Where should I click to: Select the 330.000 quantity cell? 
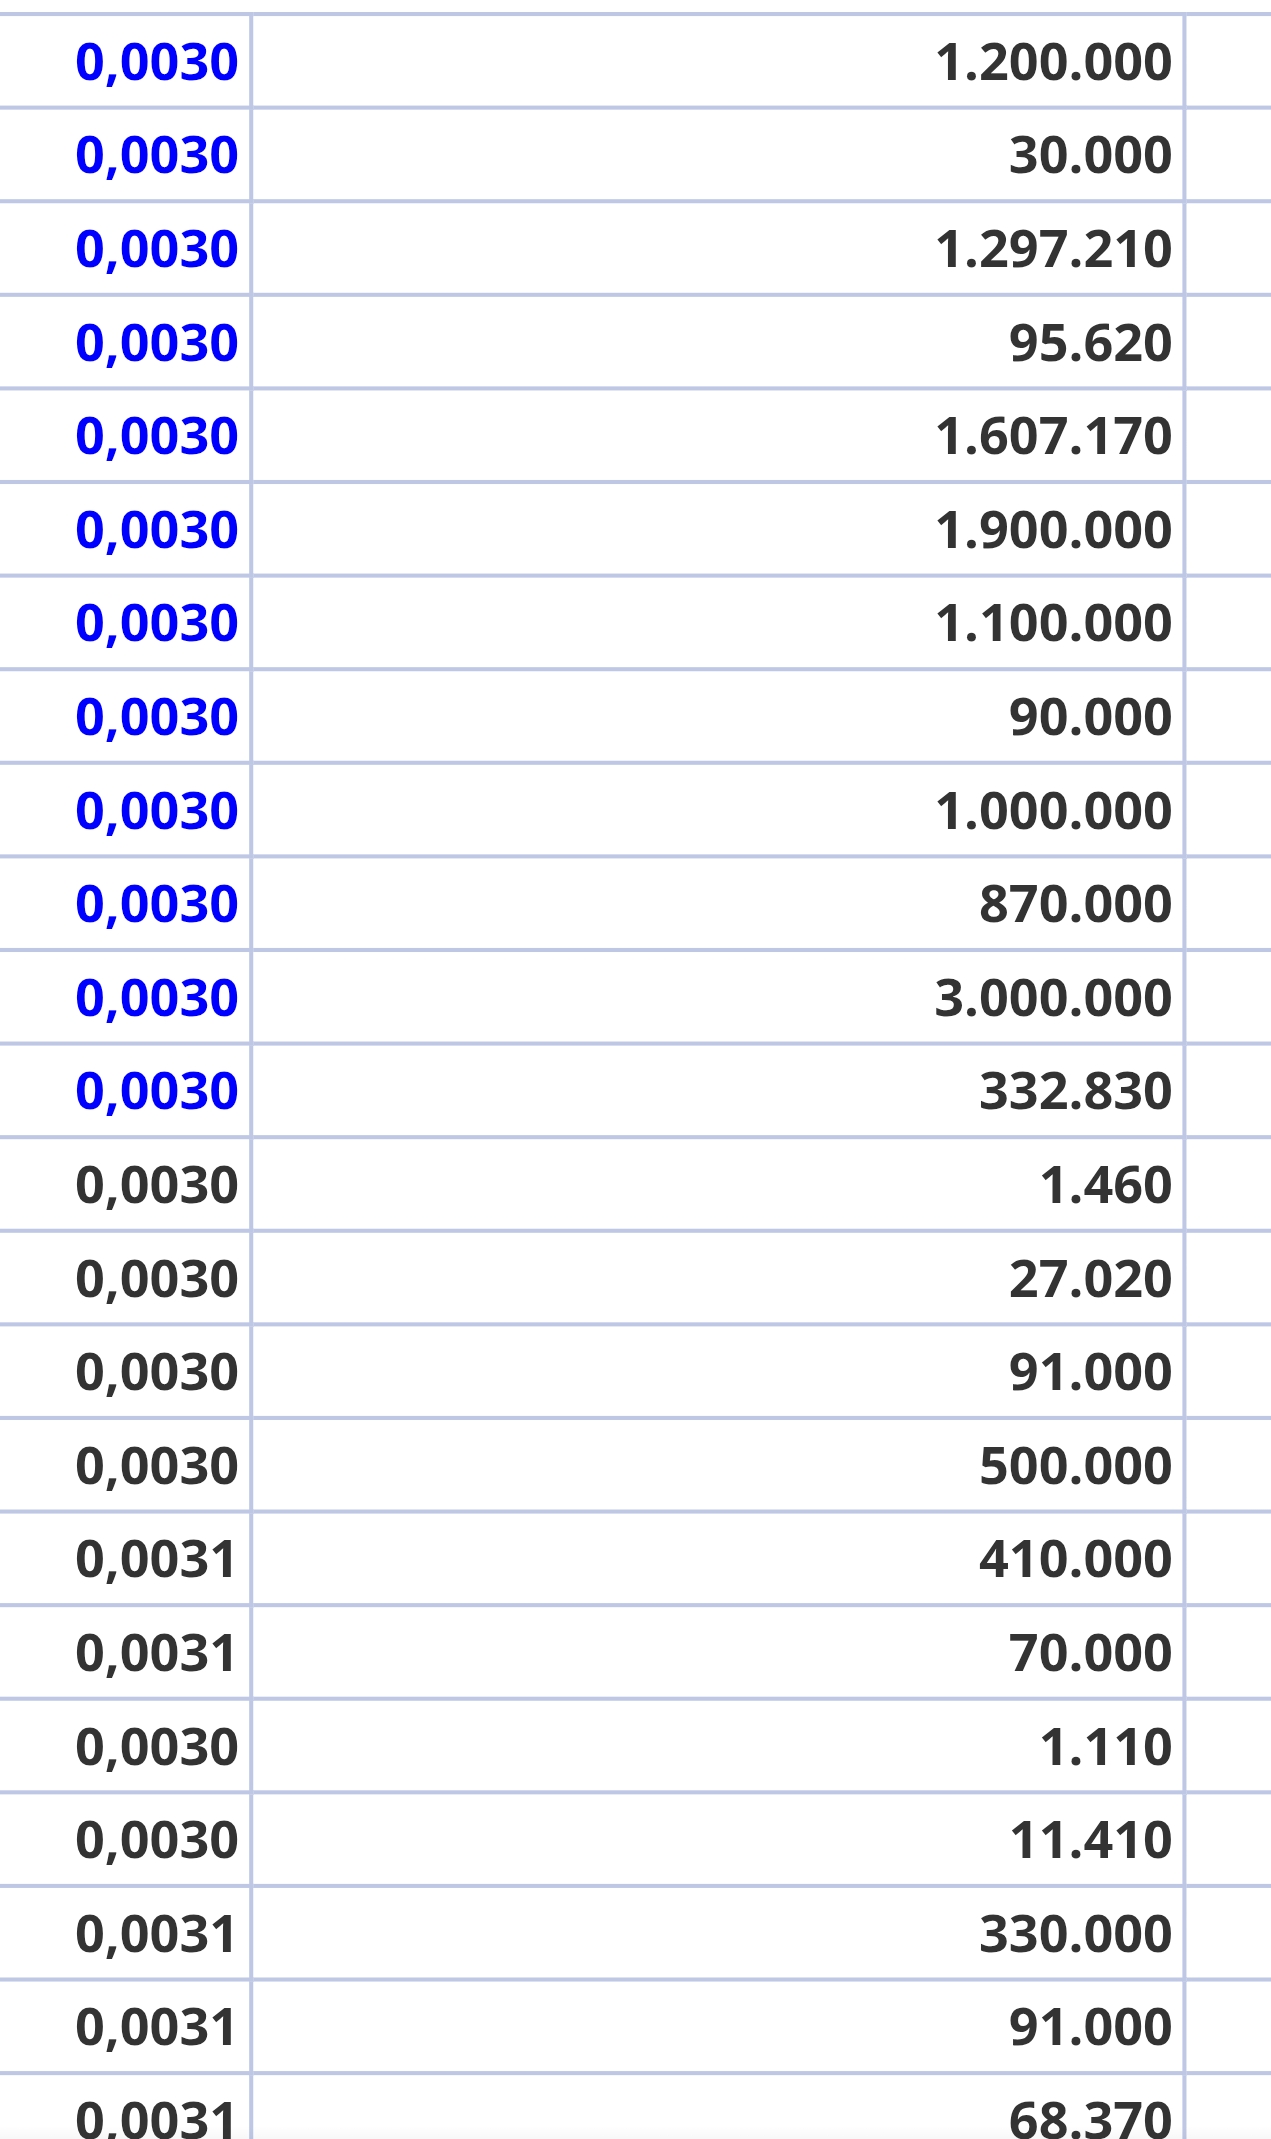coord(718,1933)
